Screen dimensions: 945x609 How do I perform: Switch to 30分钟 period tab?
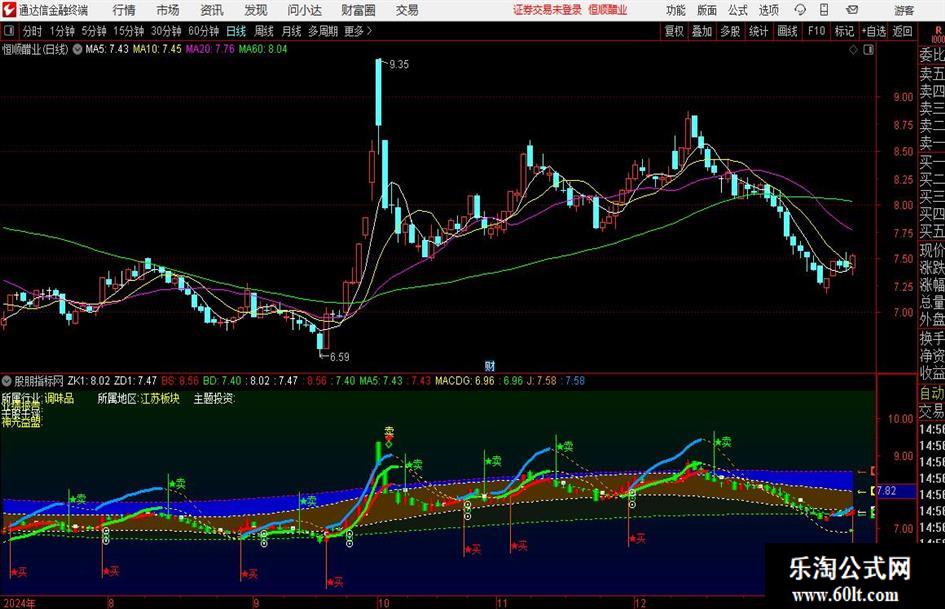166,31
